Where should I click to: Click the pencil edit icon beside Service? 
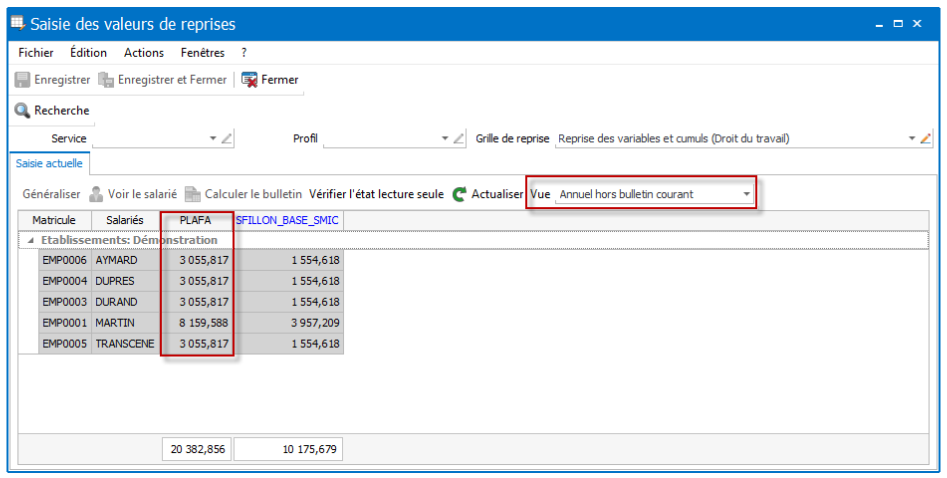(x=226, y=138)
